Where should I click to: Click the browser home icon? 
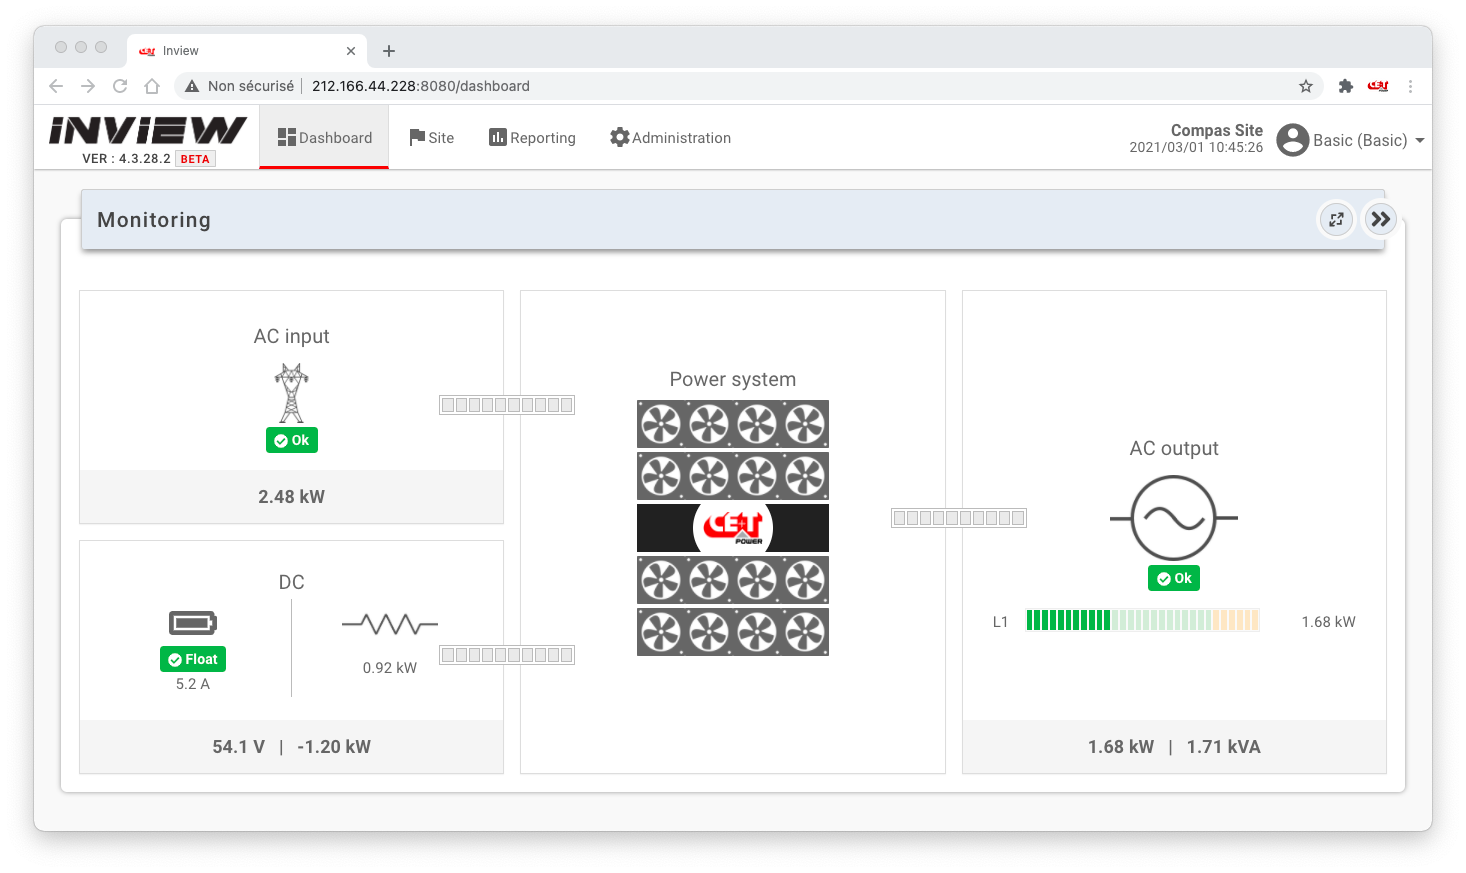pyautogui.click(x=152, y=86)
